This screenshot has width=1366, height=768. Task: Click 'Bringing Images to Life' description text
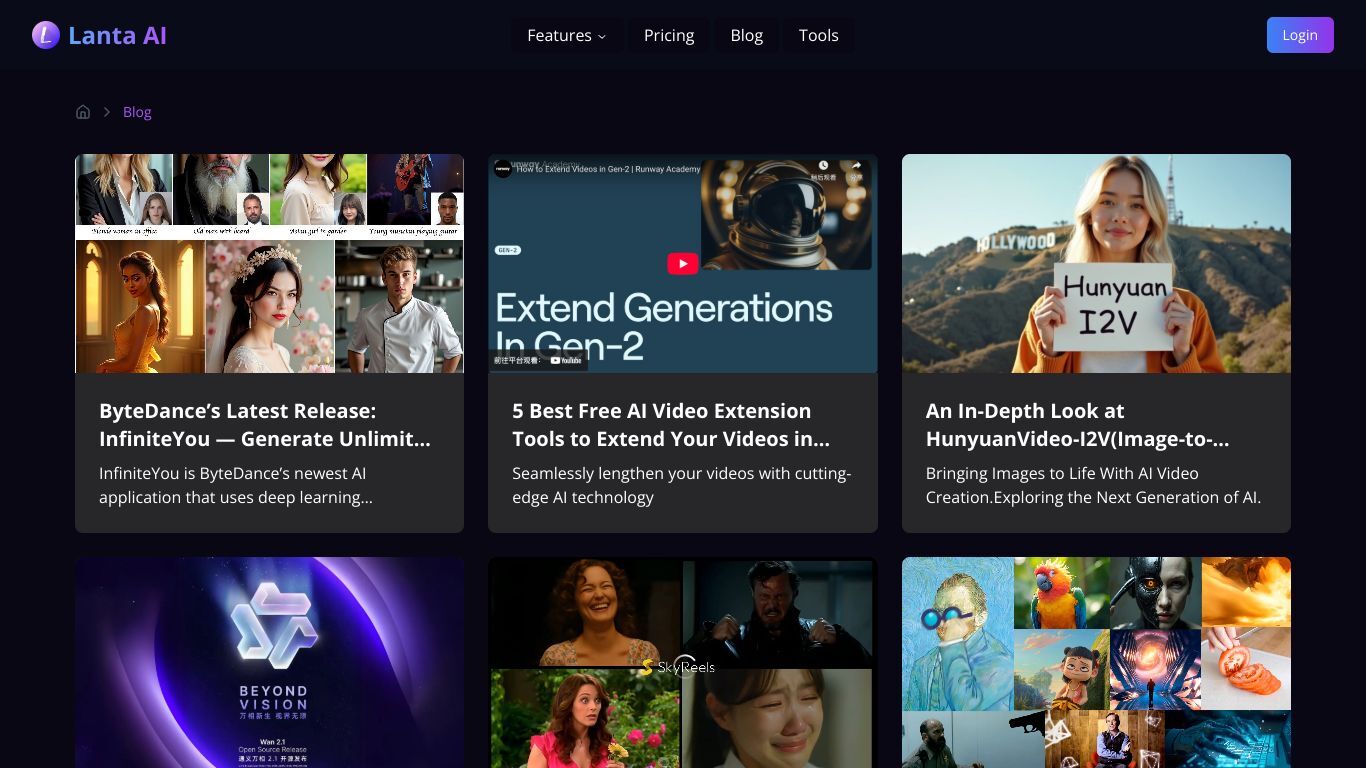[x=1093, y=485]
